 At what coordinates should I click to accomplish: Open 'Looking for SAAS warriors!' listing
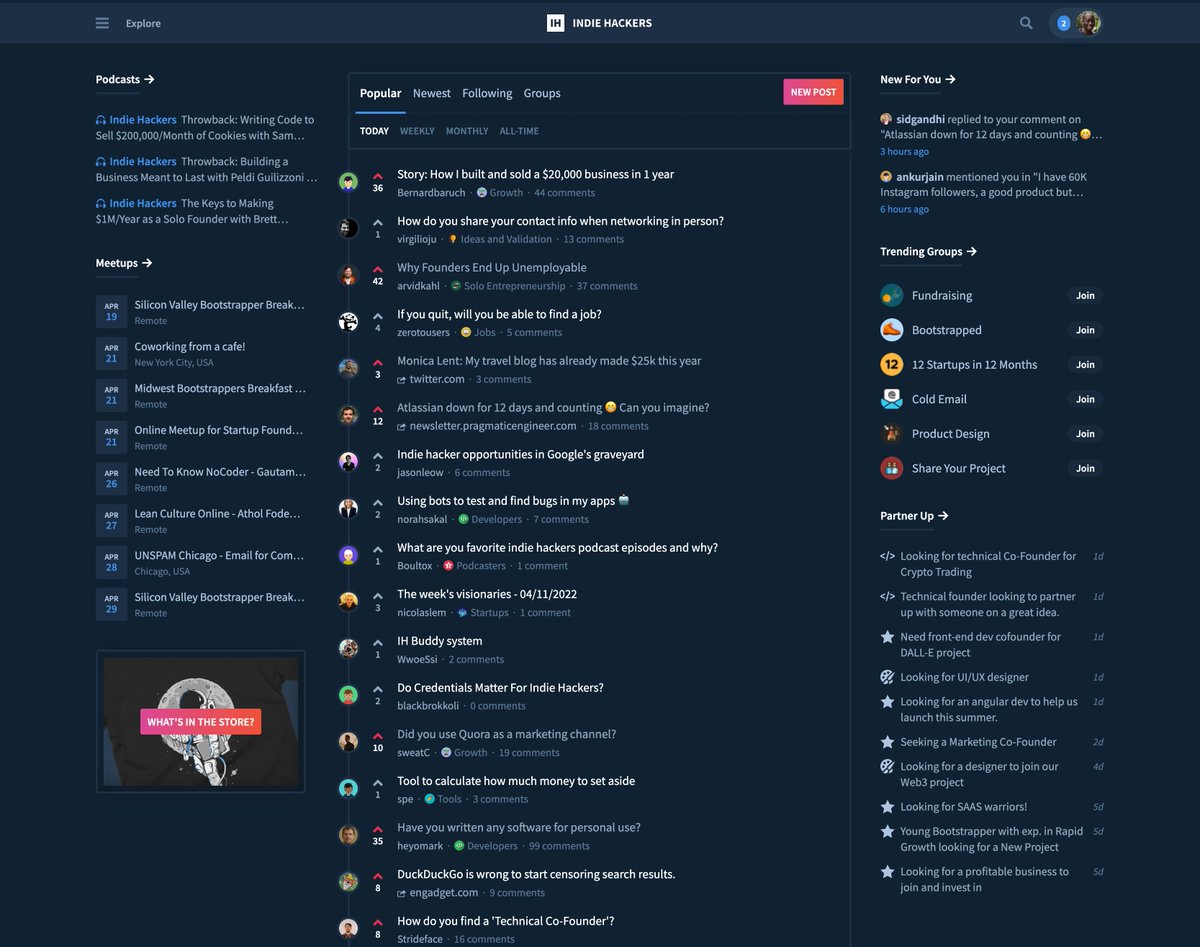[x=963, y=806]
